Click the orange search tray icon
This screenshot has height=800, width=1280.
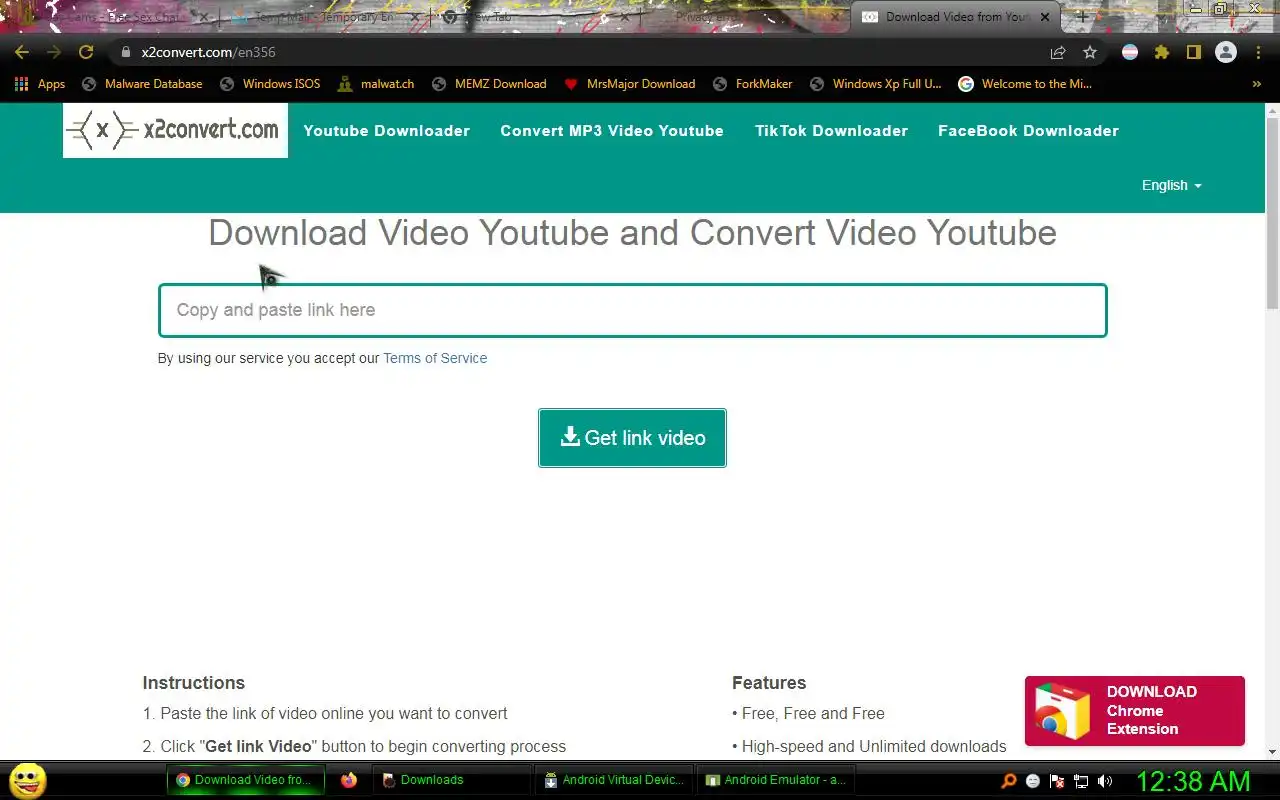pyautogui.click(x=1009, y=781)
